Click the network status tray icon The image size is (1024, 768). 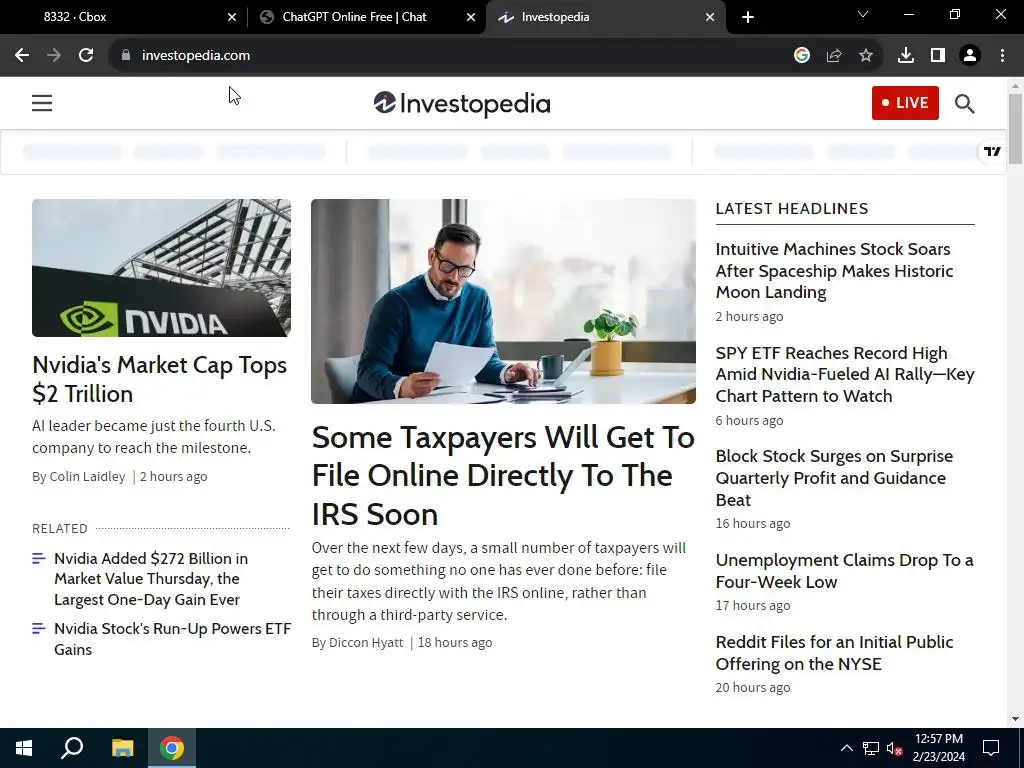871,748
